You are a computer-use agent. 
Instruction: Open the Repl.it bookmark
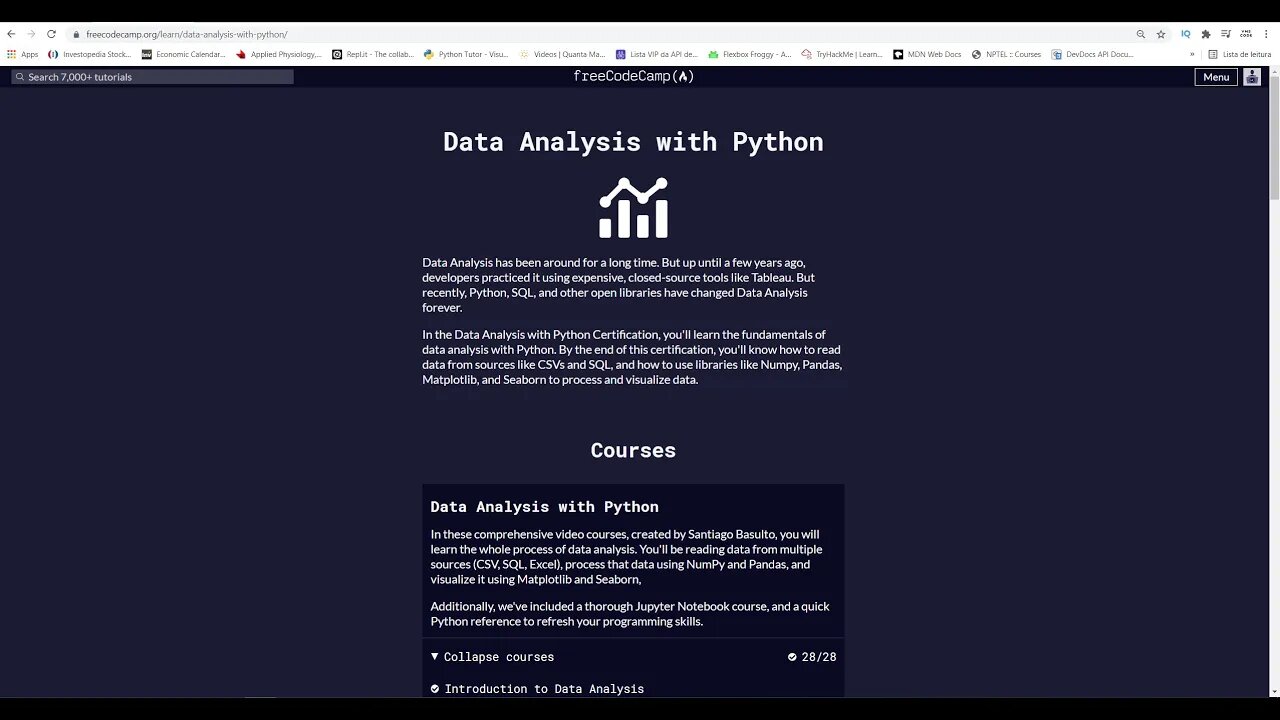(x=373, y=54)
